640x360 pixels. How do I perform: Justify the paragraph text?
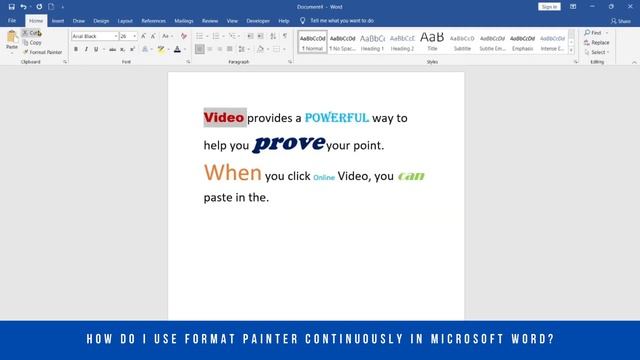[230, 49]
